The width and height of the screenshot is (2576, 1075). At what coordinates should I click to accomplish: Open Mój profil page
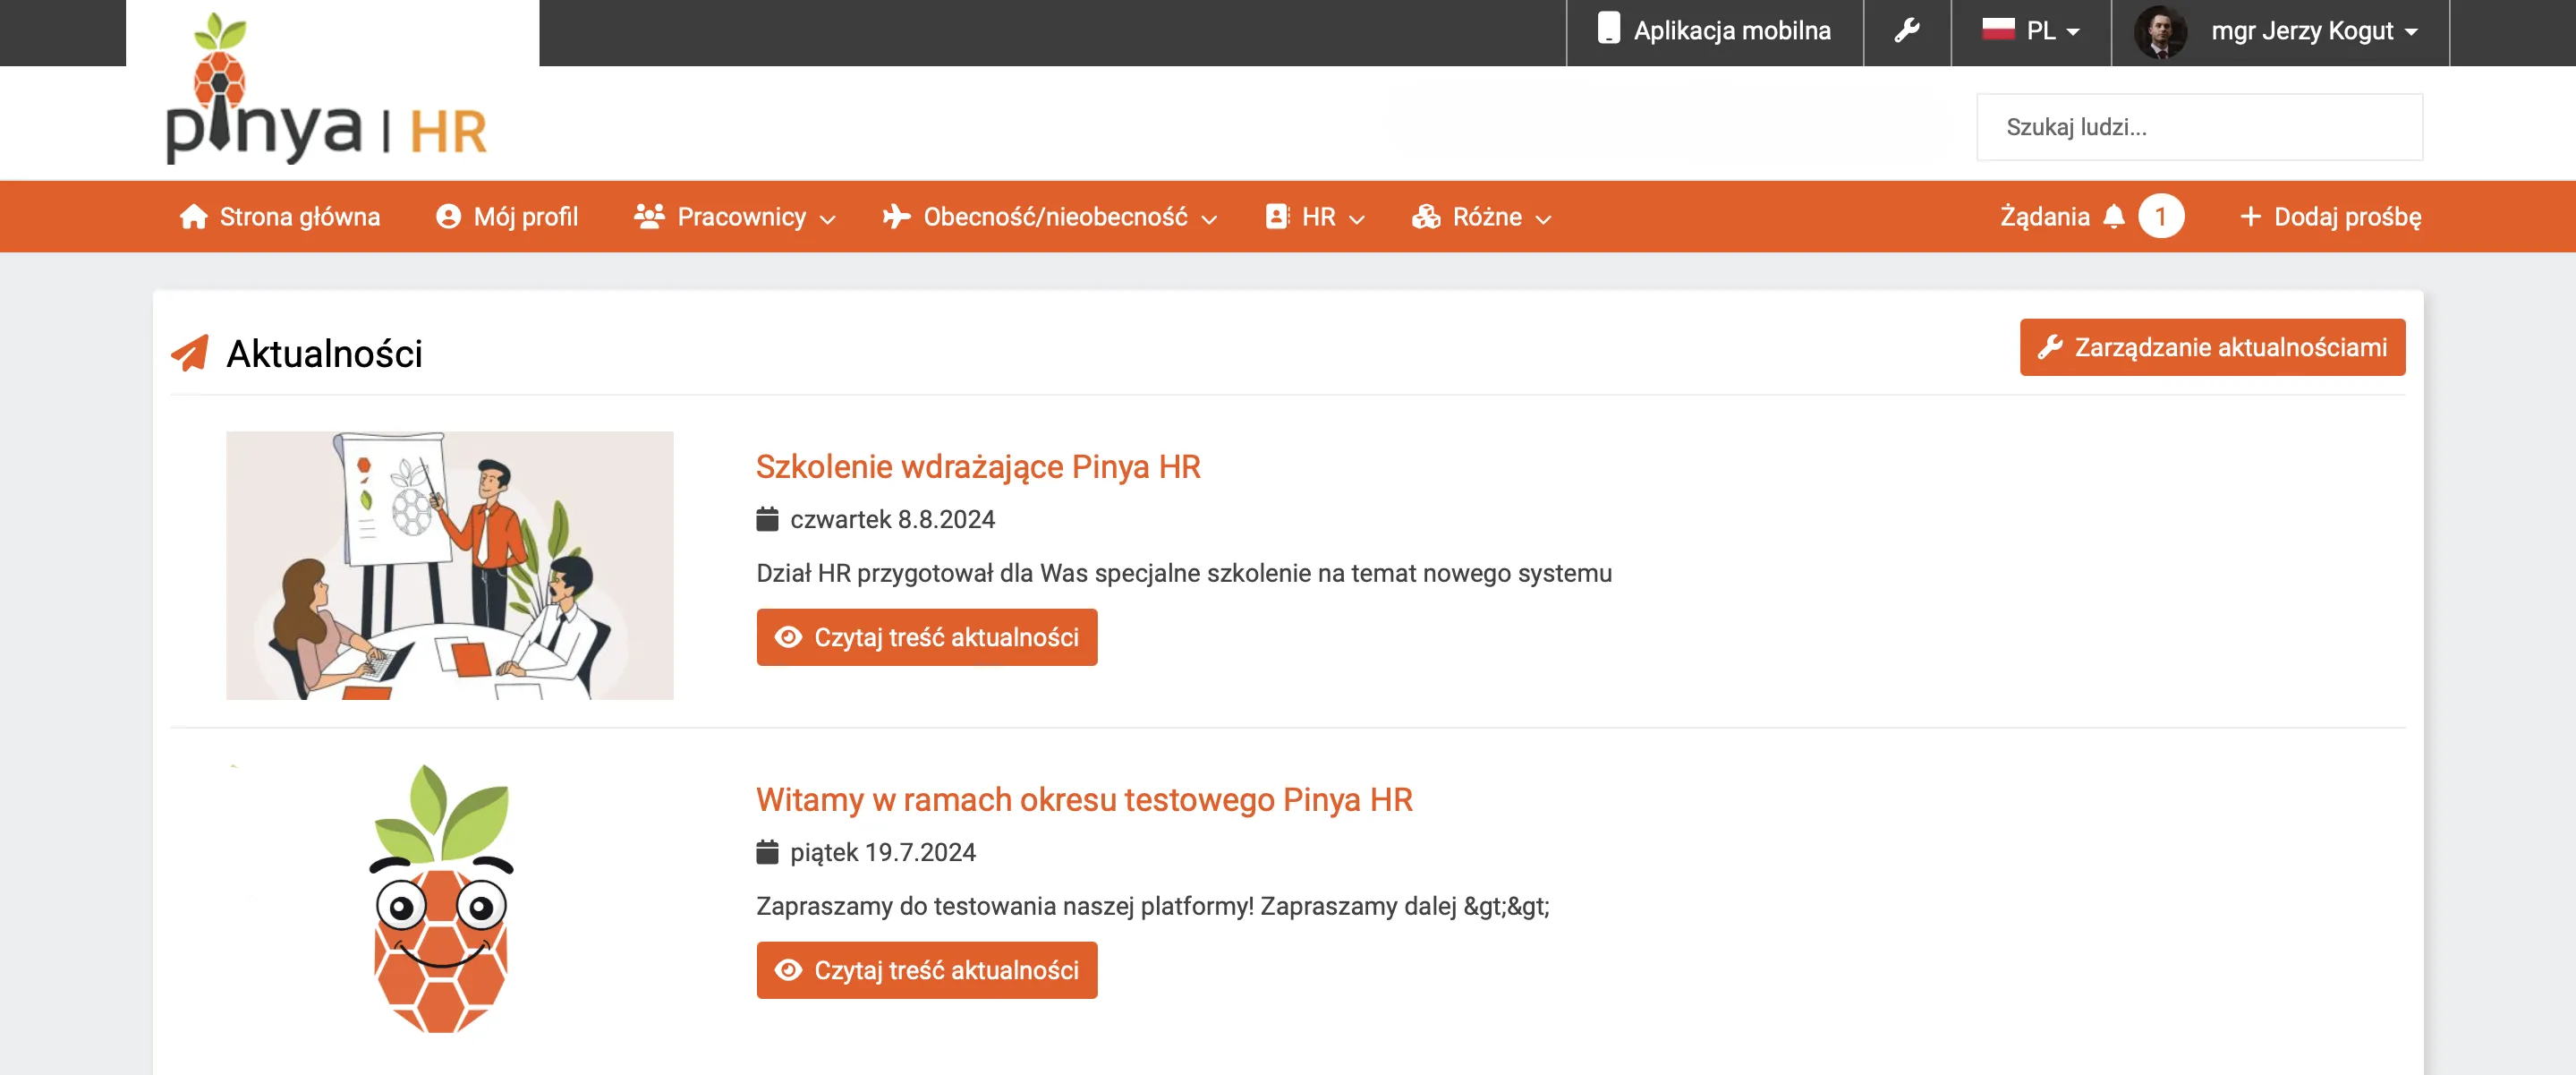pyautogui.click(x=507, y=216)
